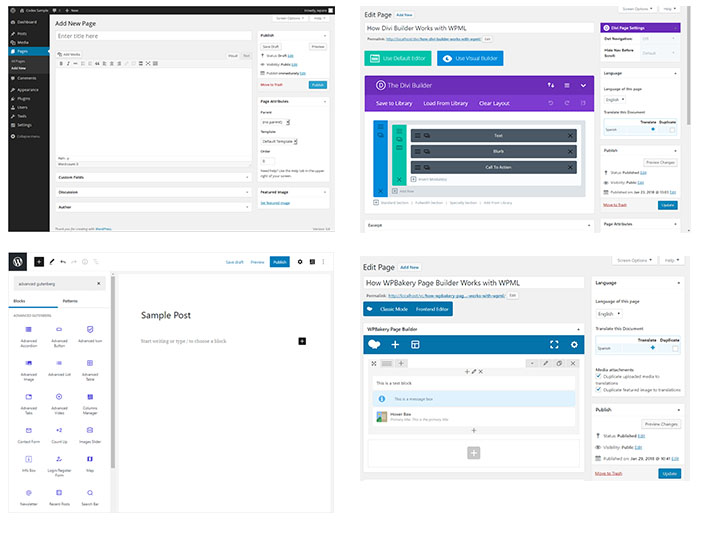Toggle the Gutenberg block inserter plus button
The height and width of the screenshot is (549, 705).
pyautogui.click(x=39, y=262)
